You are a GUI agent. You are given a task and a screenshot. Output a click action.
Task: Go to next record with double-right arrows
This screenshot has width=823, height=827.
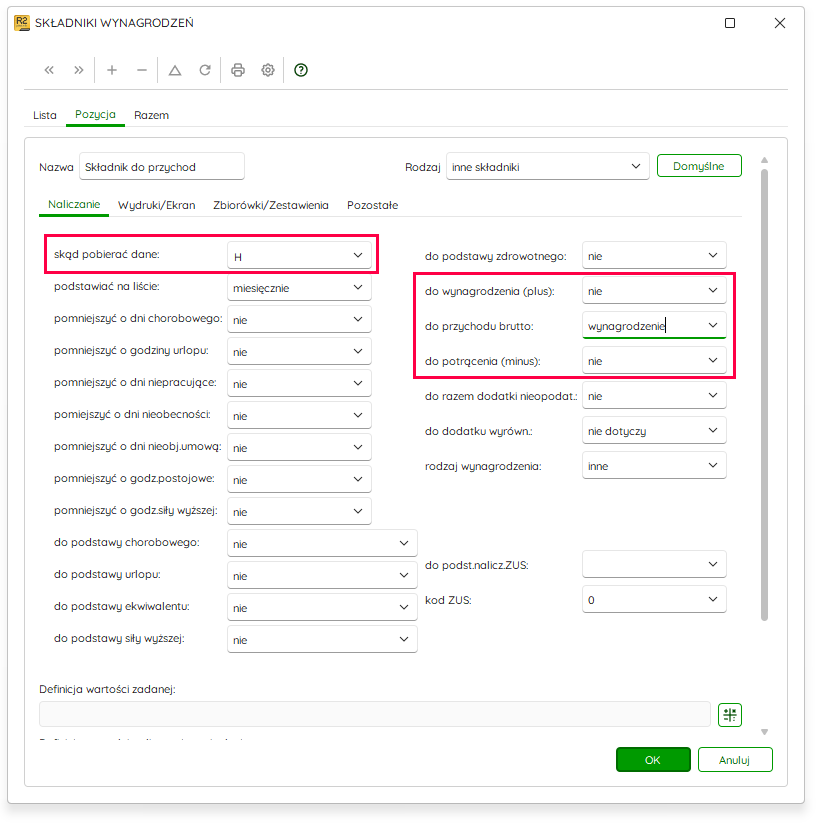click(79, 70)
